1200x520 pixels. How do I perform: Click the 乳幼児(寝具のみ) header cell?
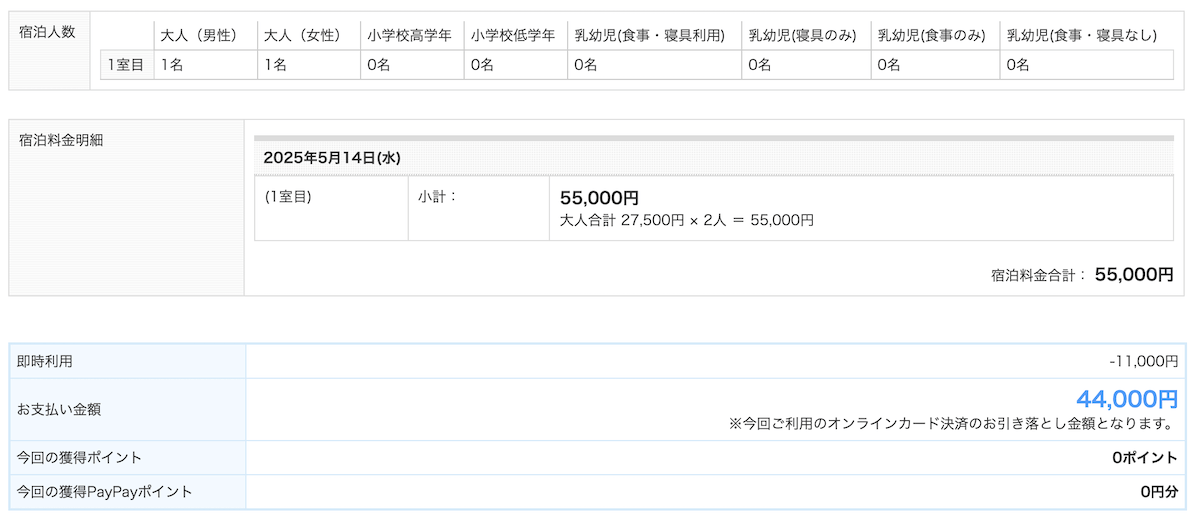pyautogui.click(x=802, y=36)
